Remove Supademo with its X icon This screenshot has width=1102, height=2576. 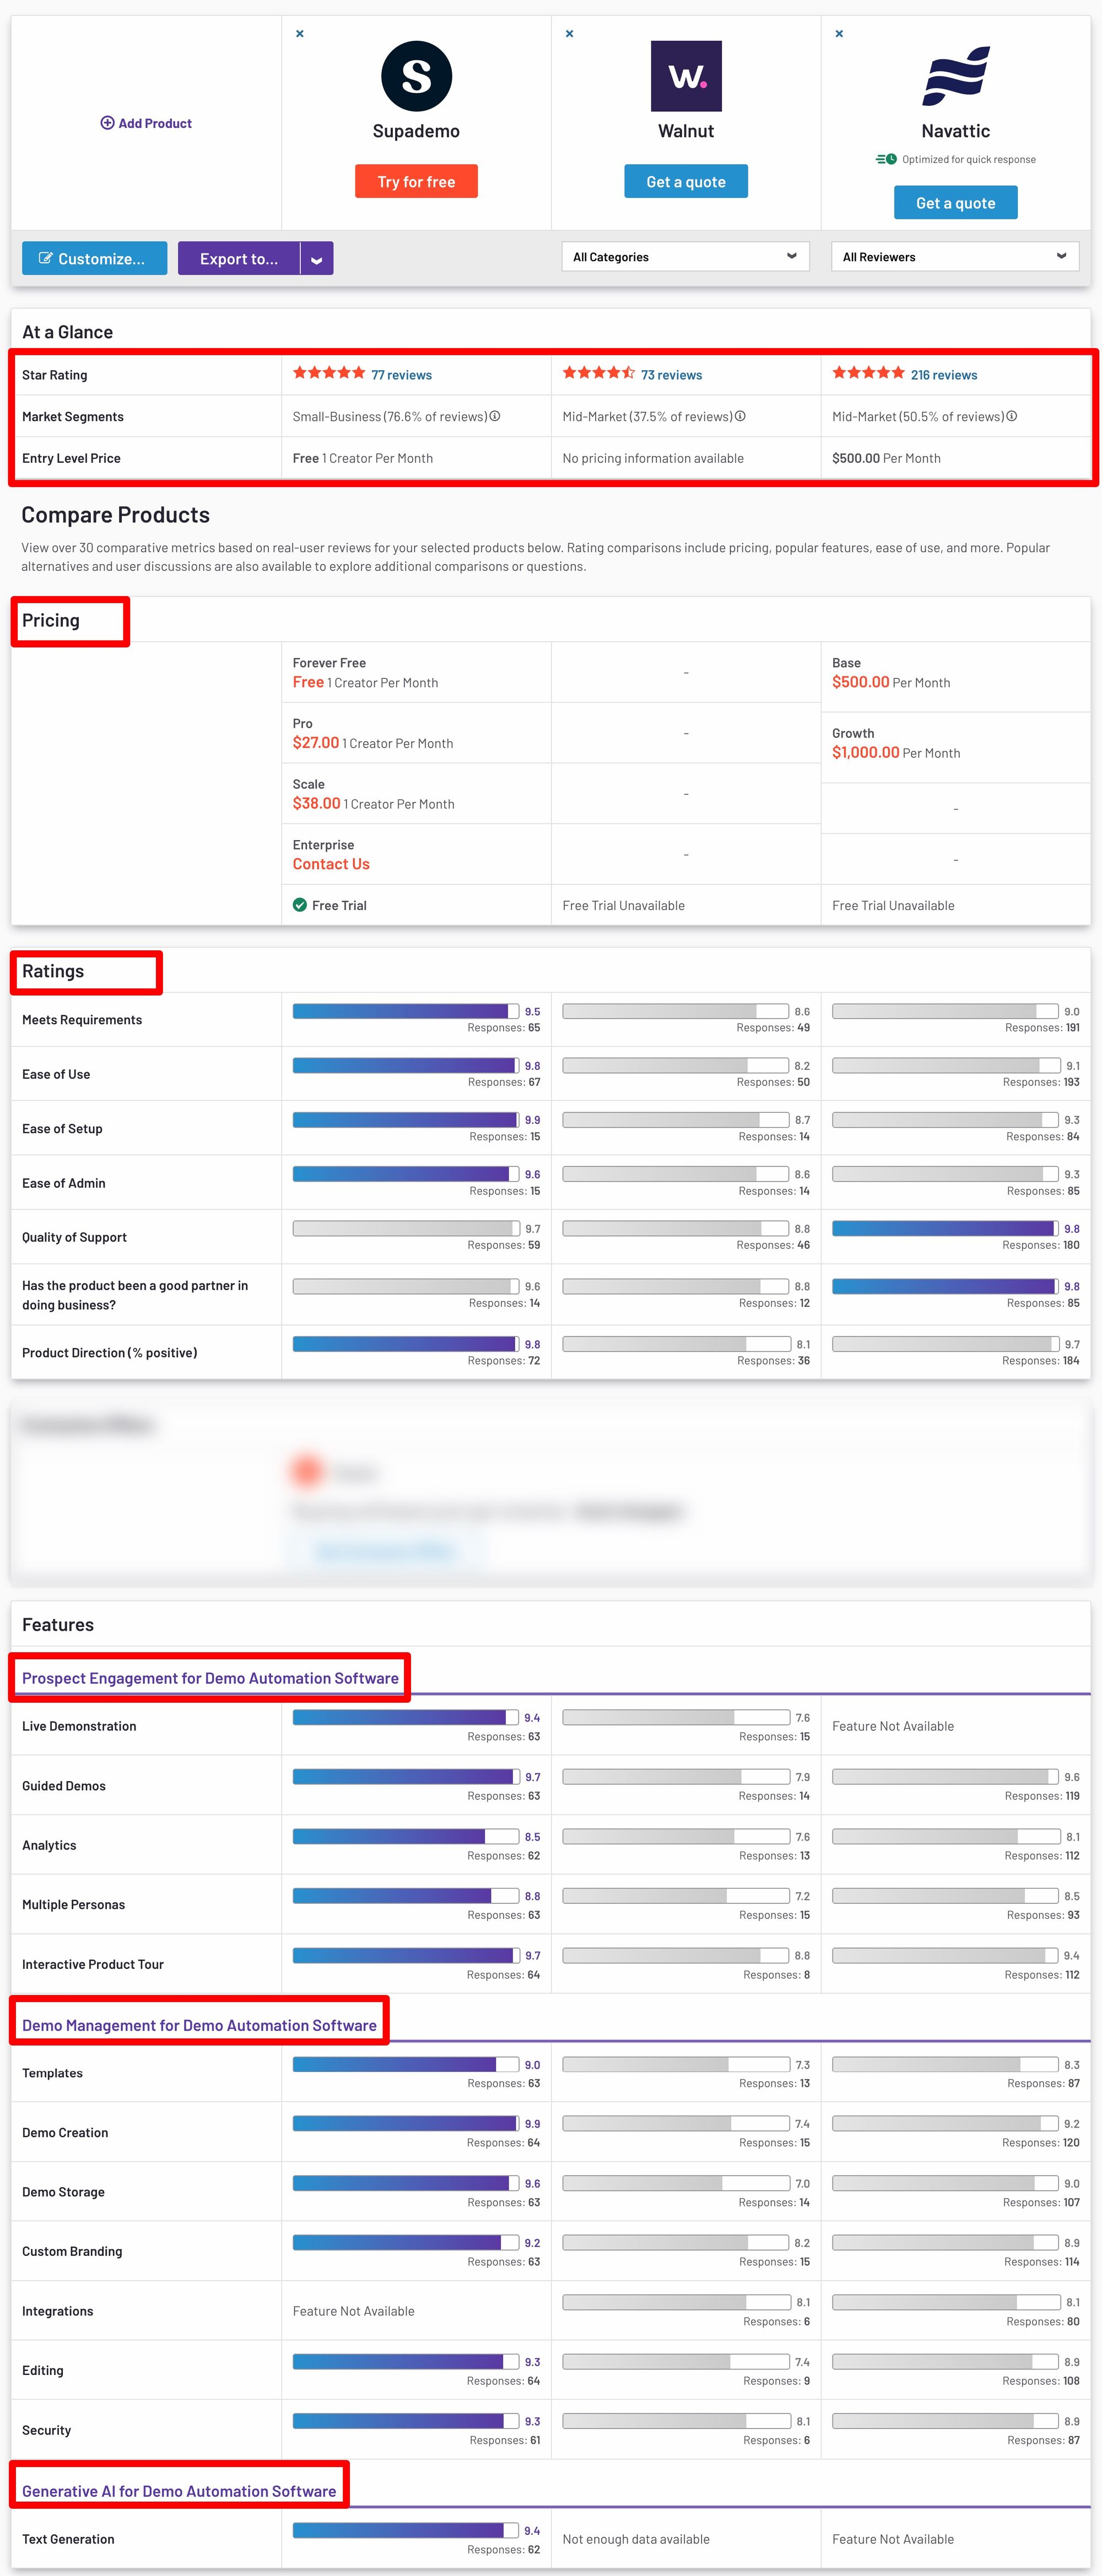[x=300, y=34]
